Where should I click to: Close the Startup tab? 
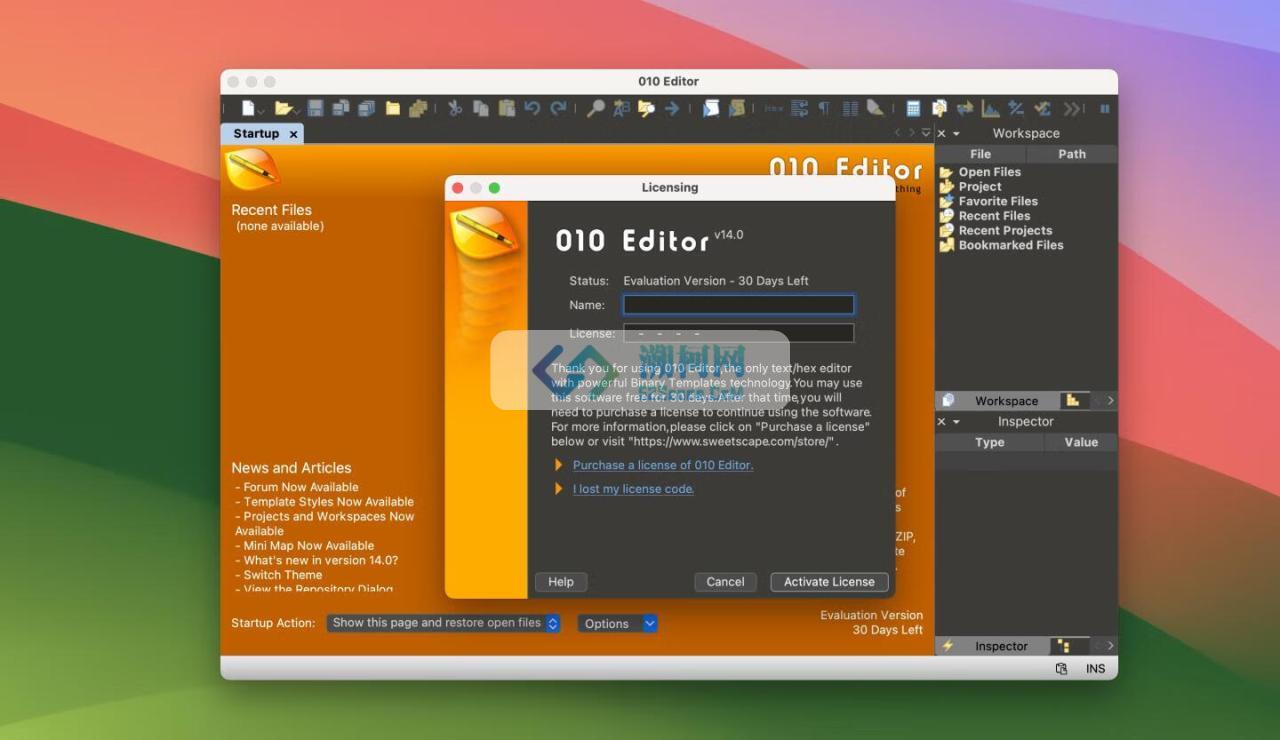tap(293, 134)
